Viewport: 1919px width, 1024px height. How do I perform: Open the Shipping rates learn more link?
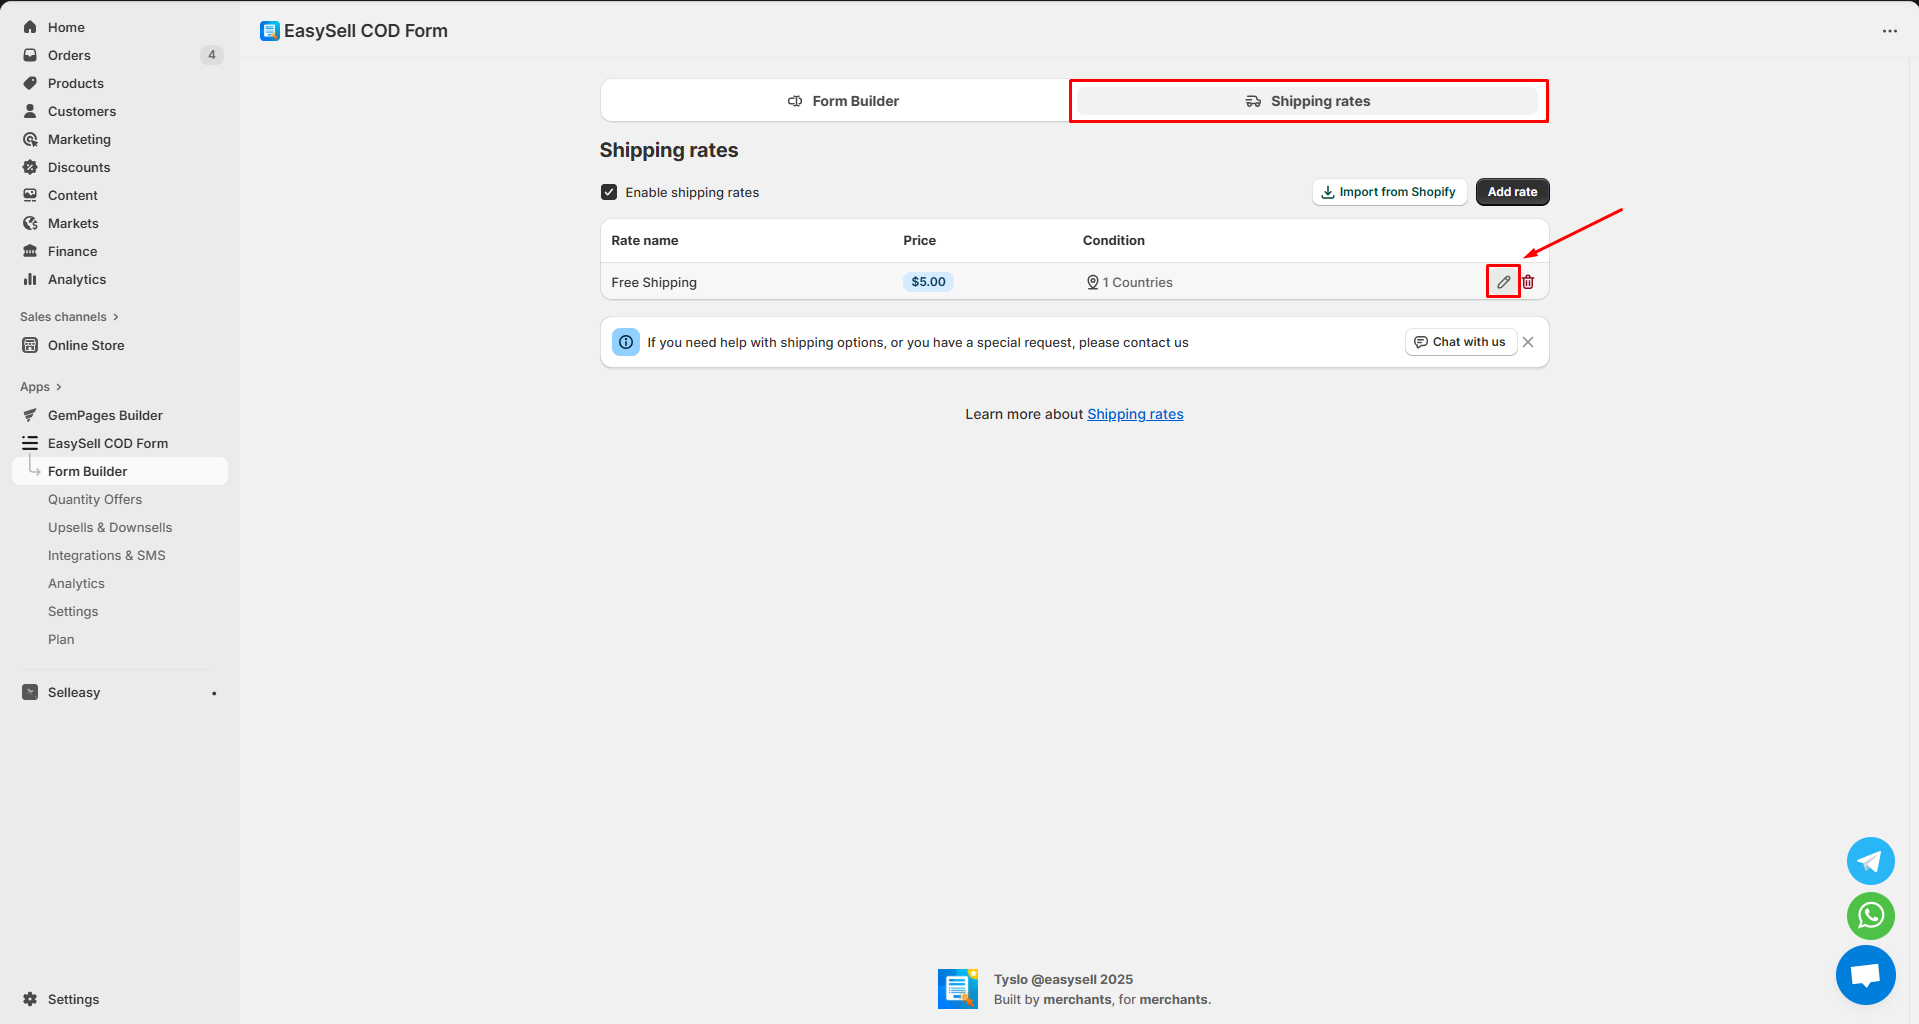[x=1135, y=414]
